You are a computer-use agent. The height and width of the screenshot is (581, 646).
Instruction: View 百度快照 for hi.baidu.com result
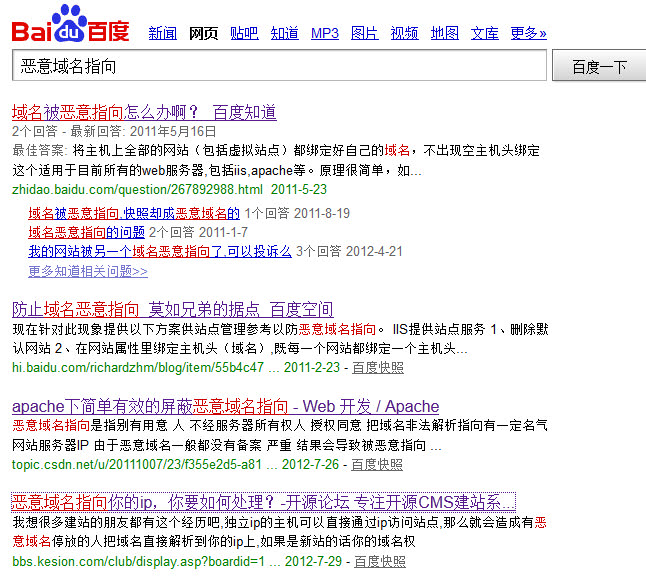click(377, 367)
